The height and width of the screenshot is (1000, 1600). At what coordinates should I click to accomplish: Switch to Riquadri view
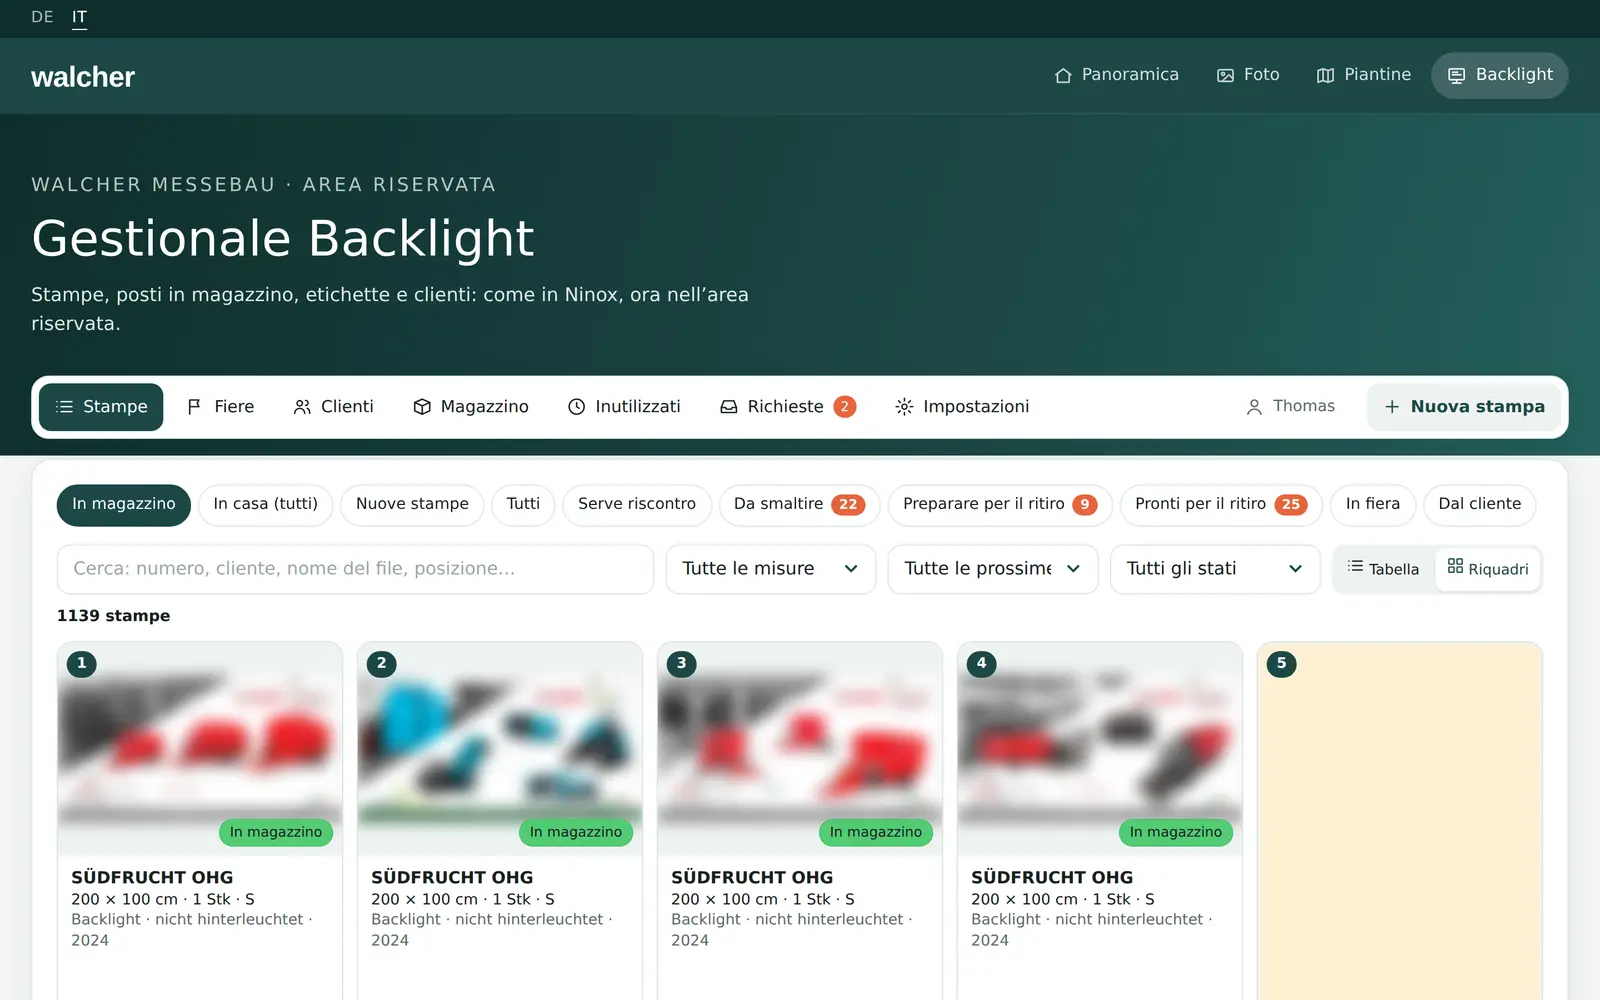tap(1488, 569)
